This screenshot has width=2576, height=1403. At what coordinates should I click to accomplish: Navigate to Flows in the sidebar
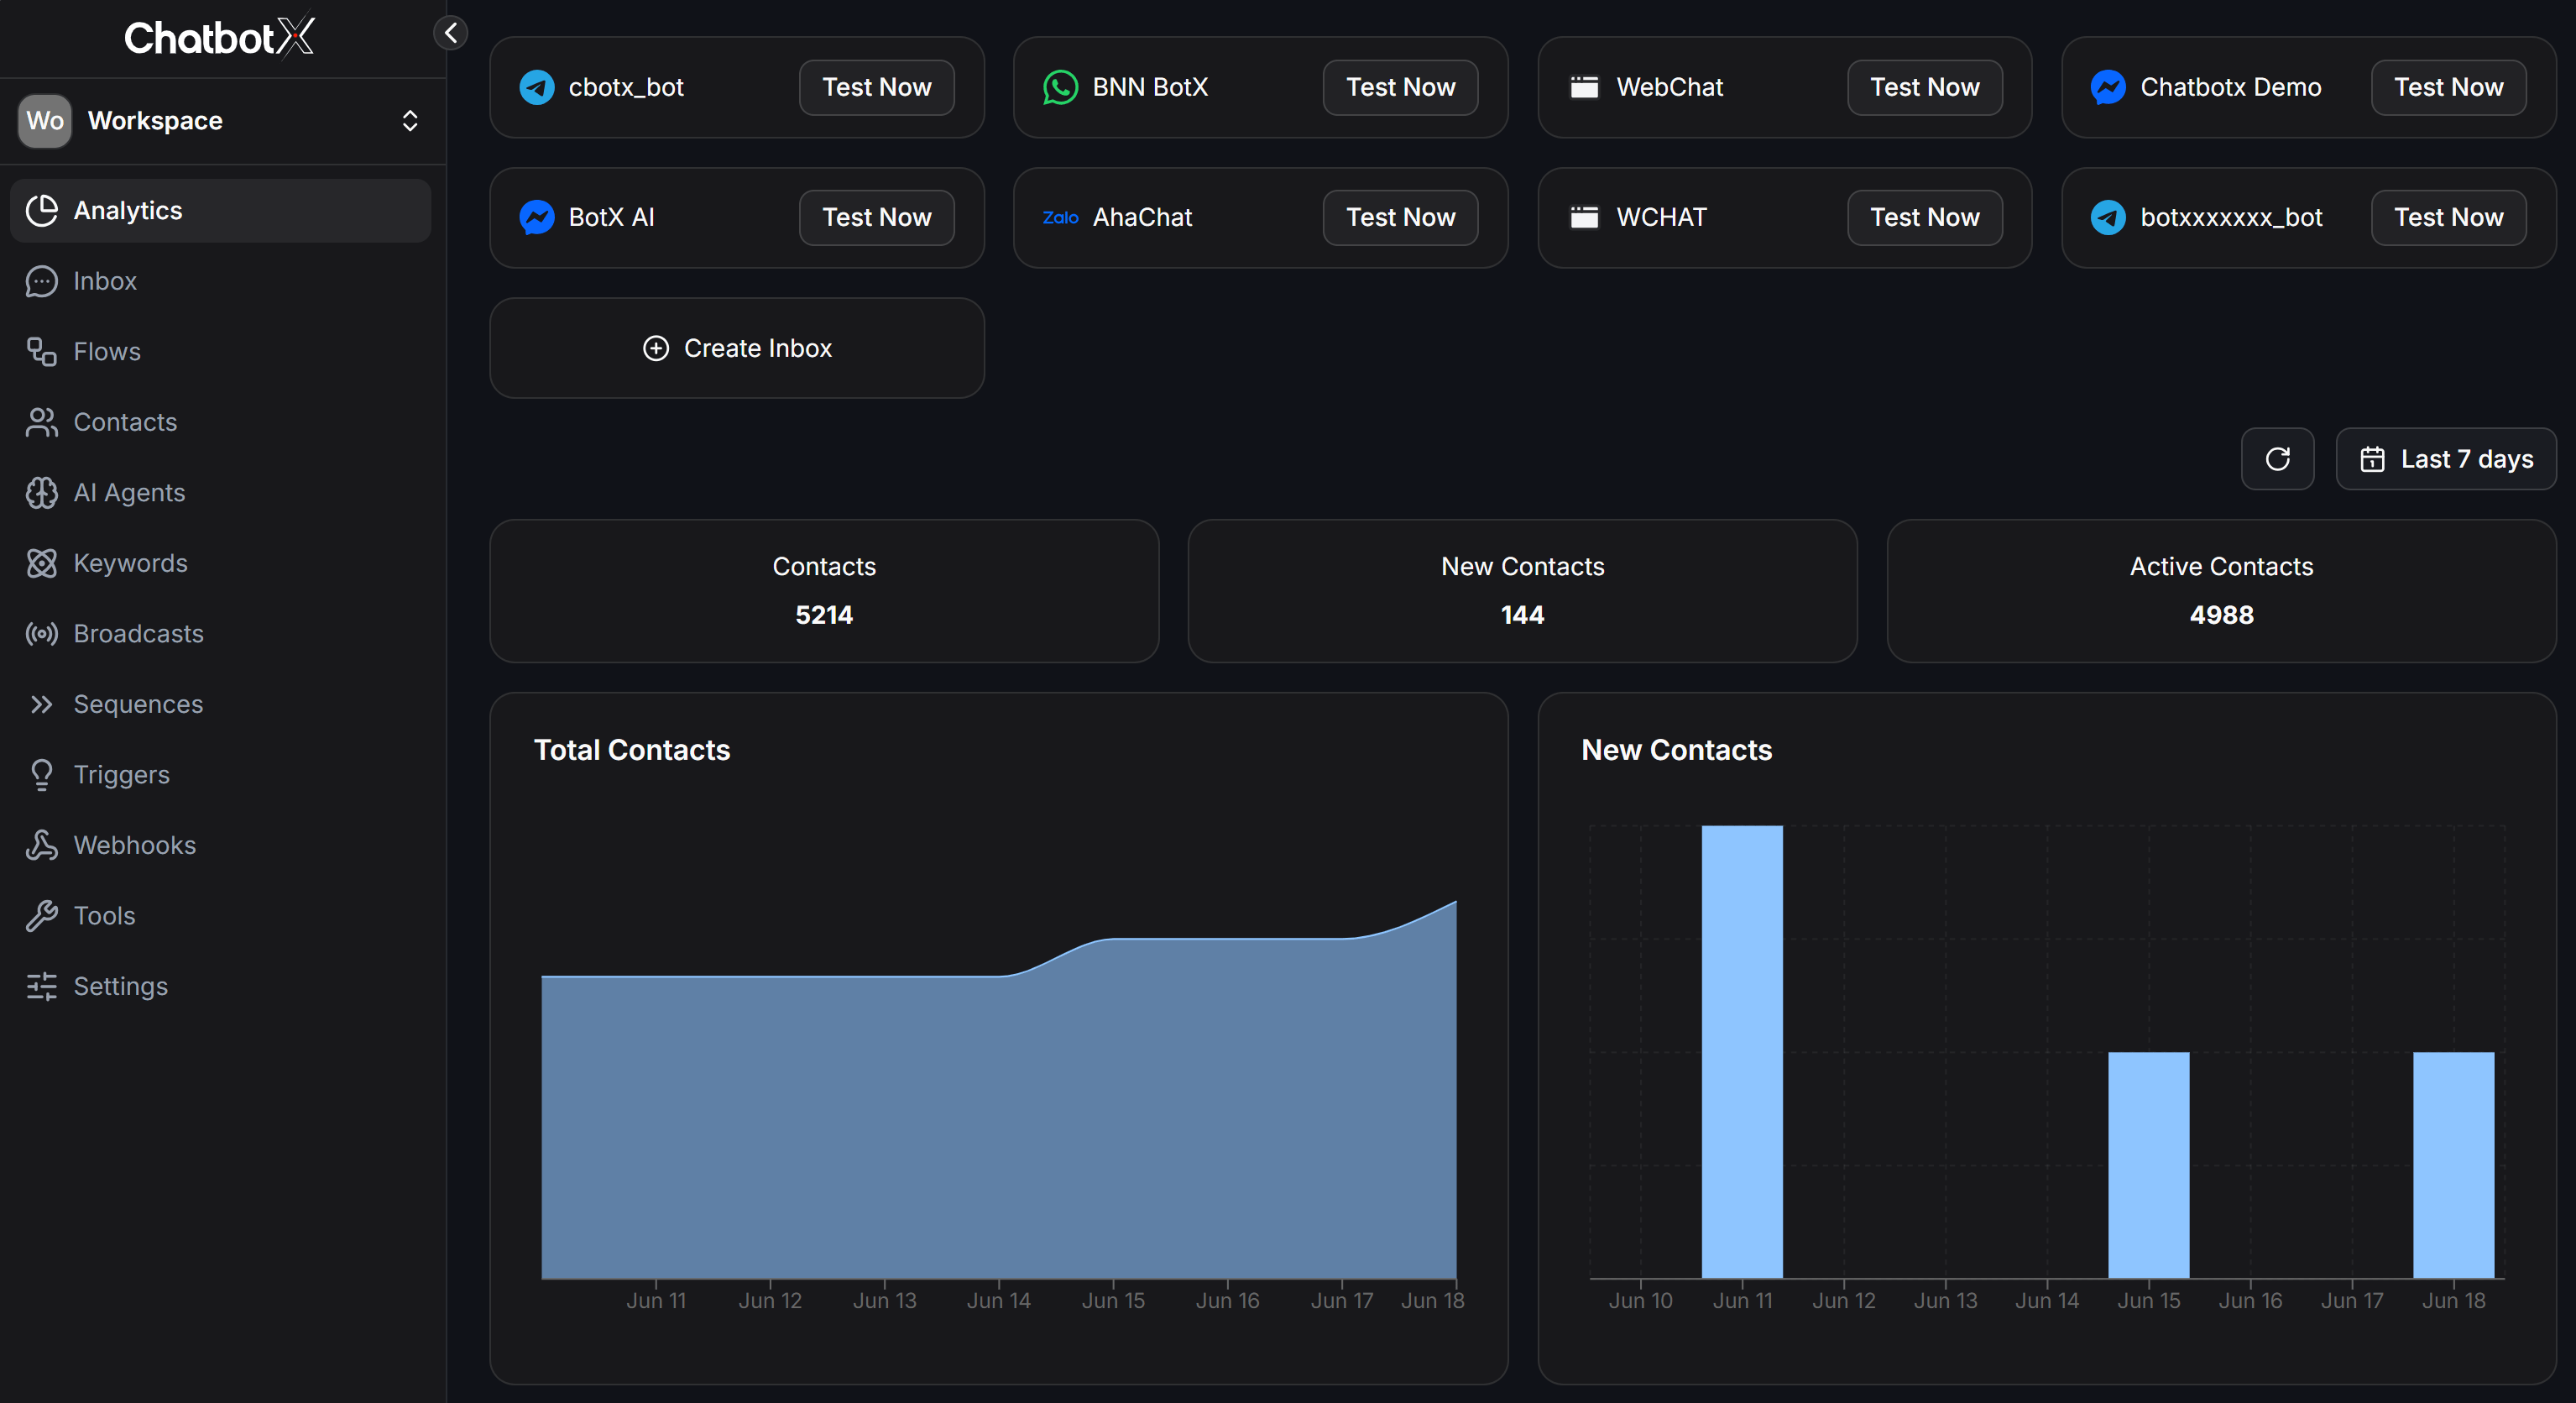[x=221, y=351]
